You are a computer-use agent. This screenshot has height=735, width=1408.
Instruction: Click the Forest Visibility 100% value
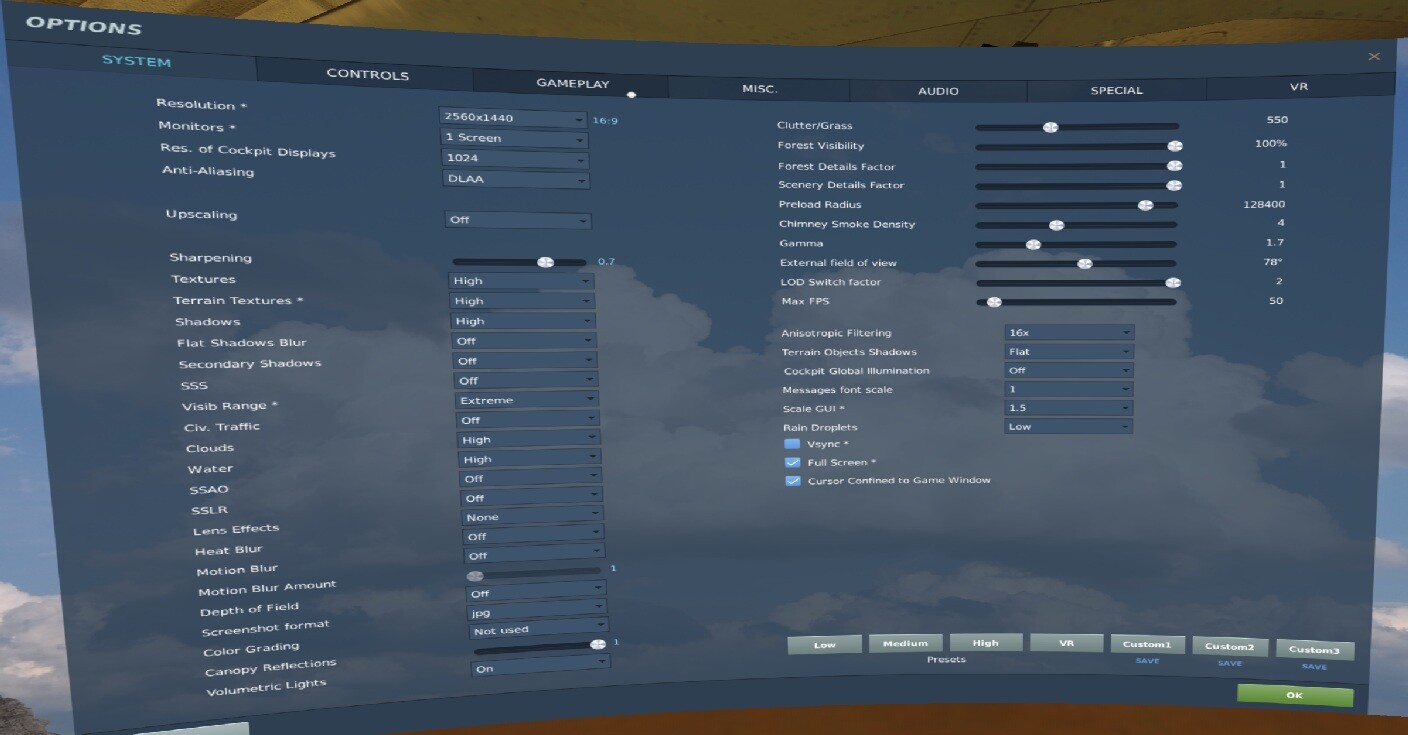(1270, 144)
